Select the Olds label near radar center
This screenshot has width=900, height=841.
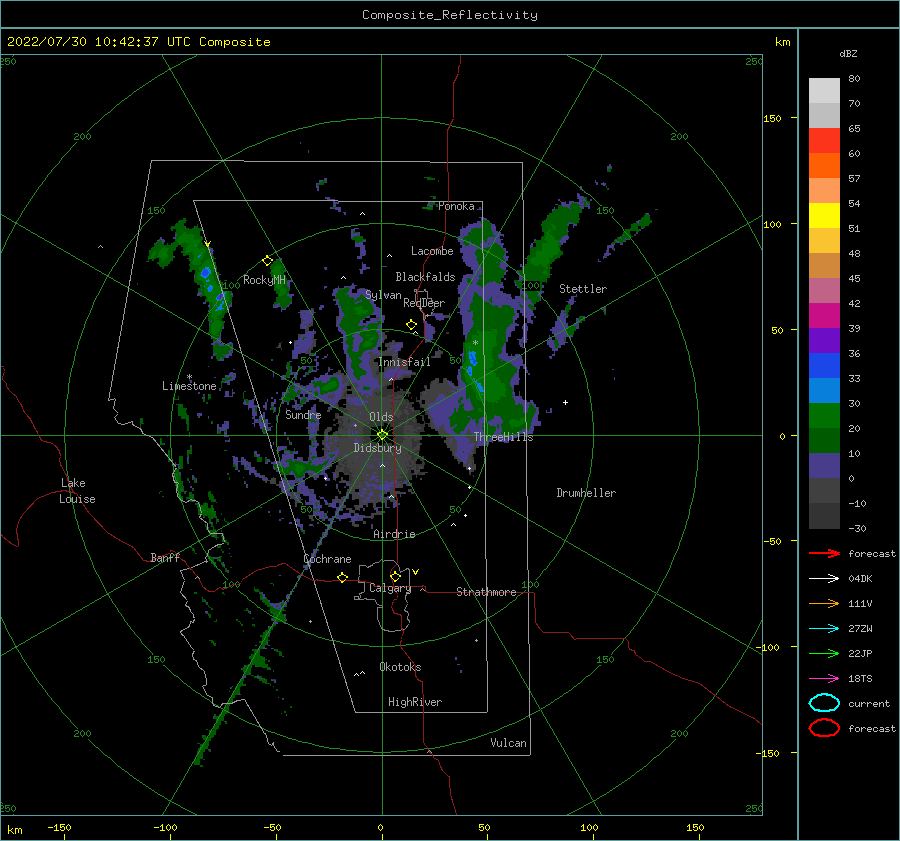tap(381, 417)
